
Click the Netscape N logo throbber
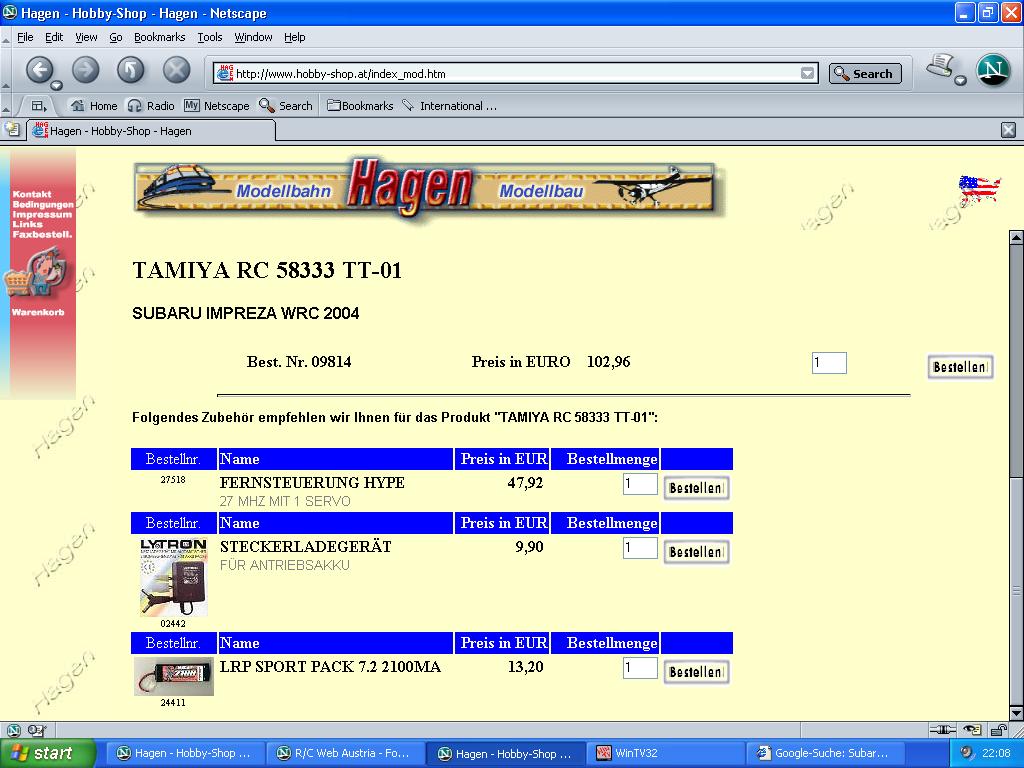click(993, 70)
